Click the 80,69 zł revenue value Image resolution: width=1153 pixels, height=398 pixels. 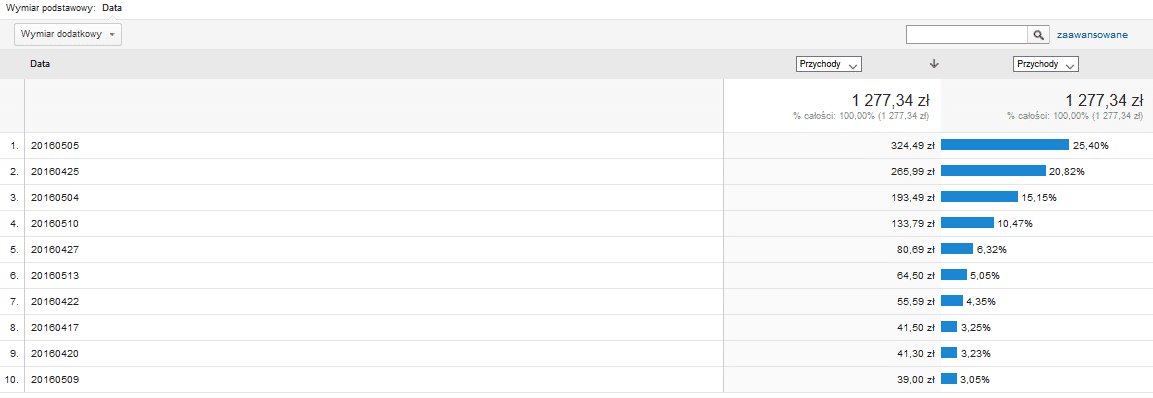[914, 249]
